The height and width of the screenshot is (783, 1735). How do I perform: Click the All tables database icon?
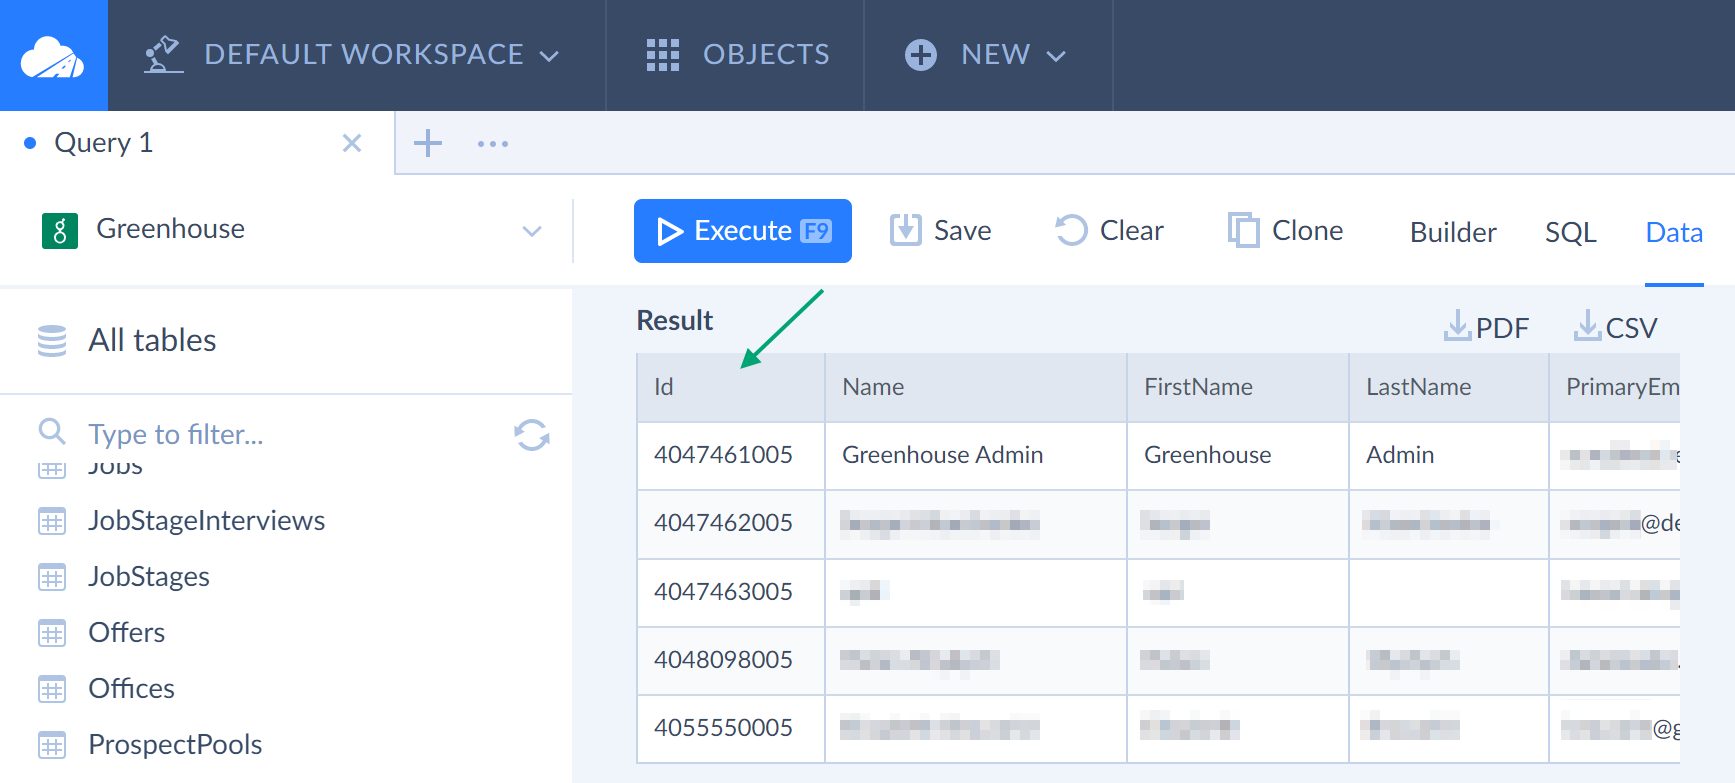[52, 340]
